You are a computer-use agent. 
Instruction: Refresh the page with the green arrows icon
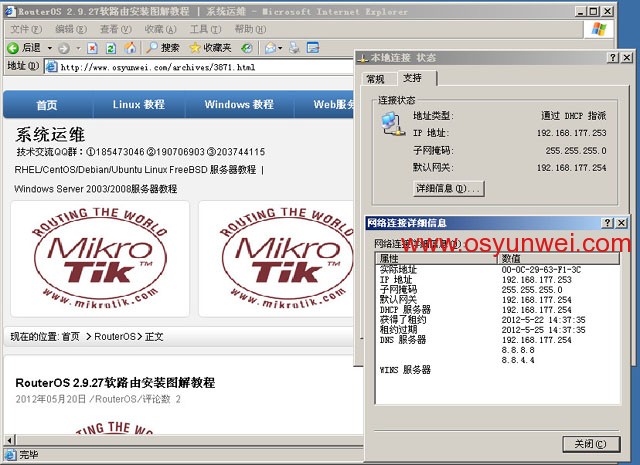[x=111, y=48]
